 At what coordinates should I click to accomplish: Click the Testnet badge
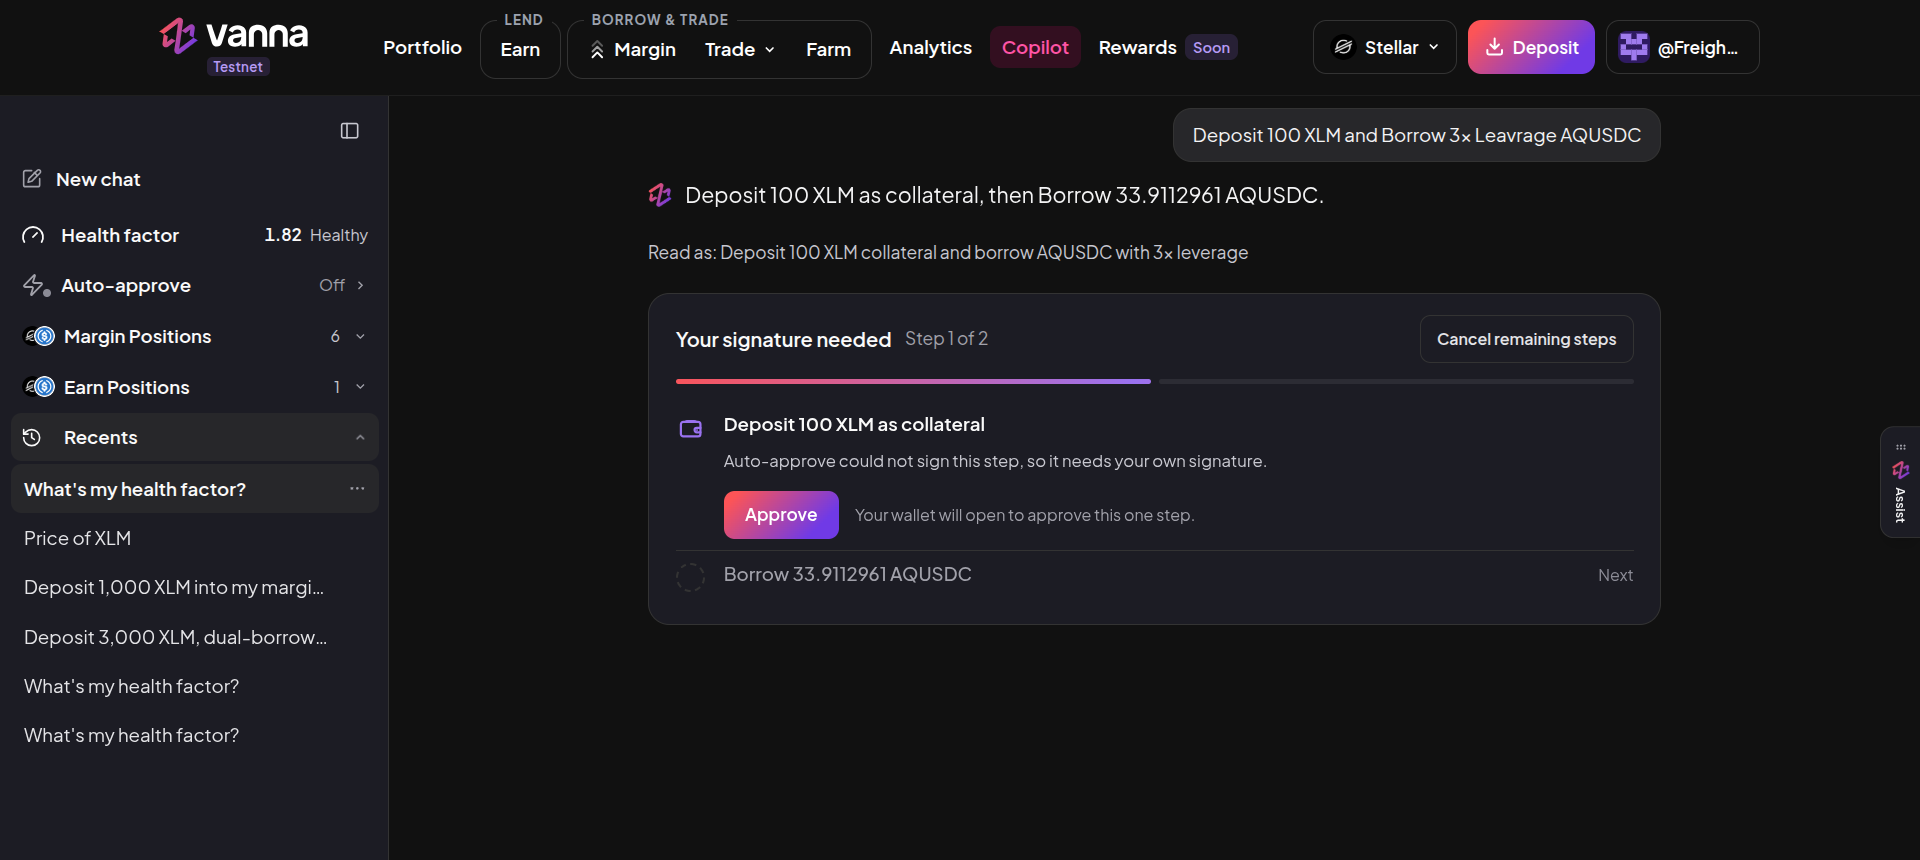tap(238, 67)
